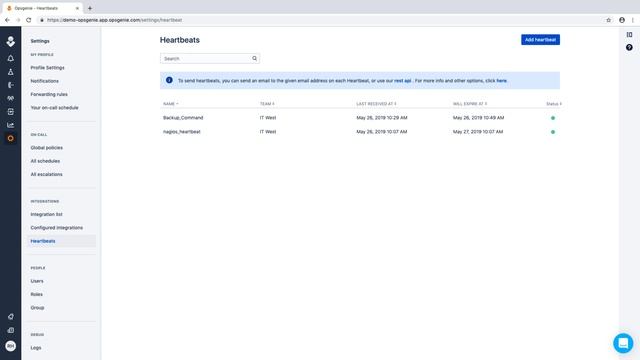The image size is (640, 360).
Task: Follow the 'here' link in banner
Action: (x=501, y=81)
